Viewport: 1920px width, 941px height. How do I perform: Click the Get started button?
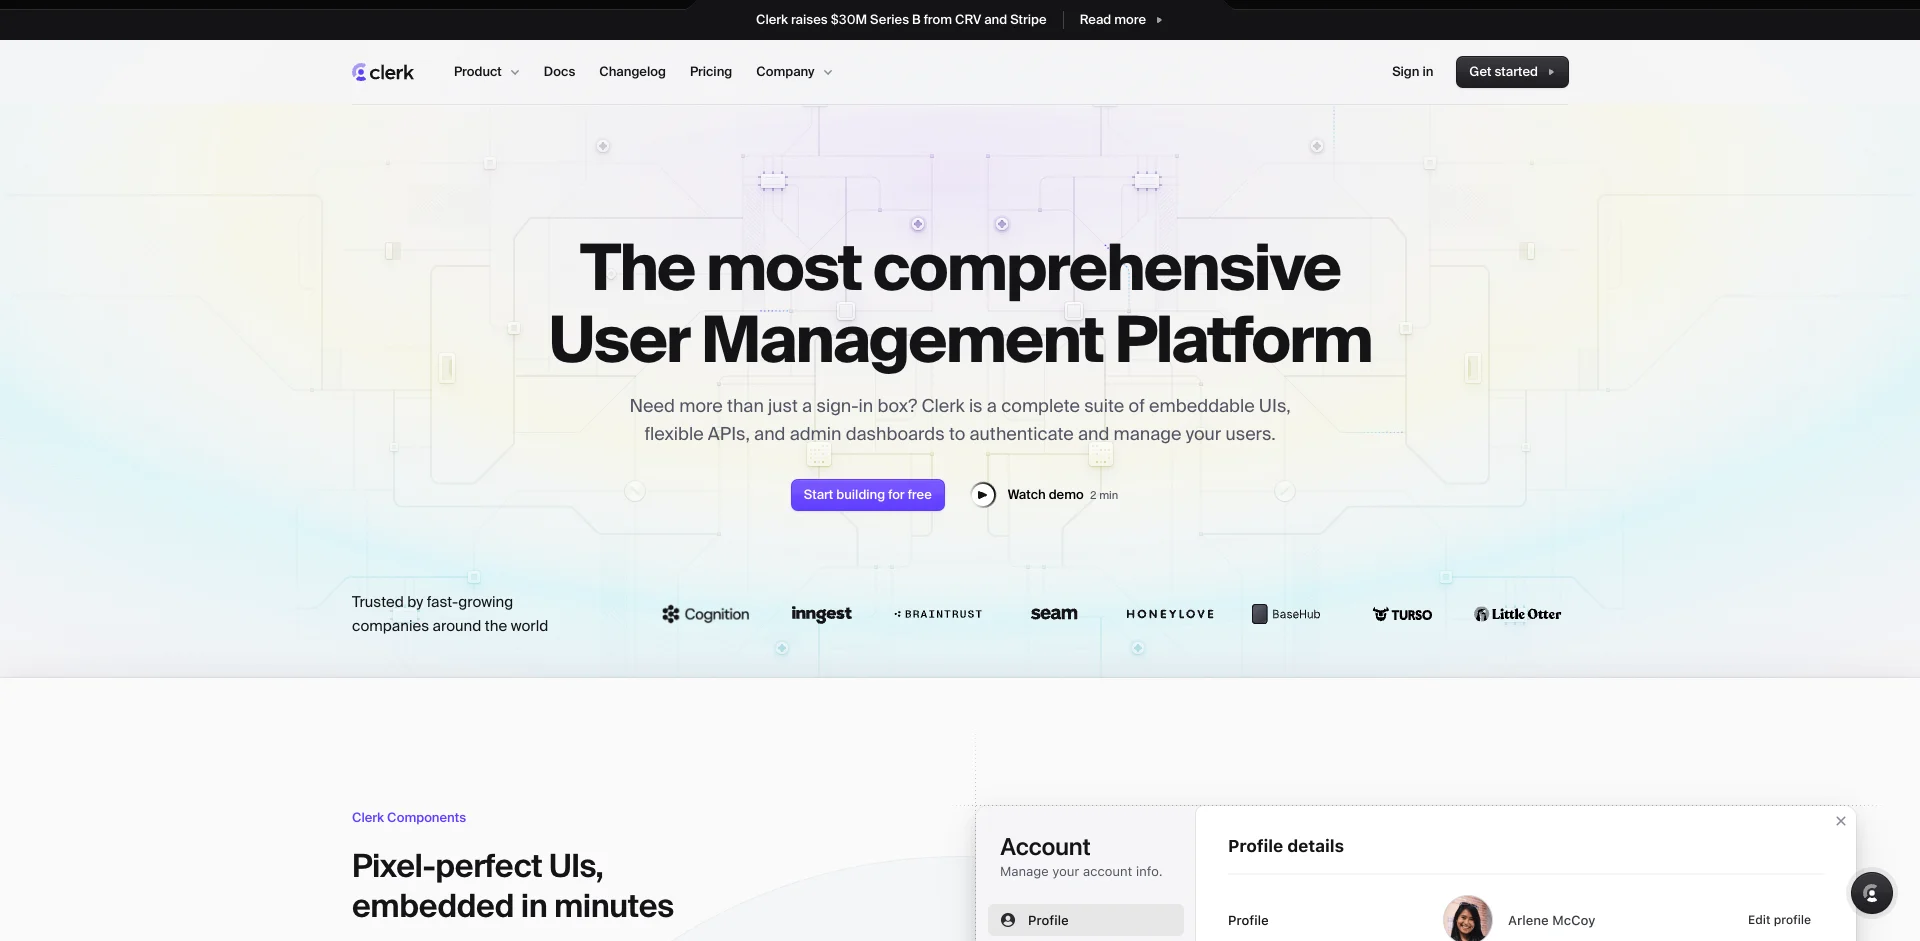tap(1512, 72)
